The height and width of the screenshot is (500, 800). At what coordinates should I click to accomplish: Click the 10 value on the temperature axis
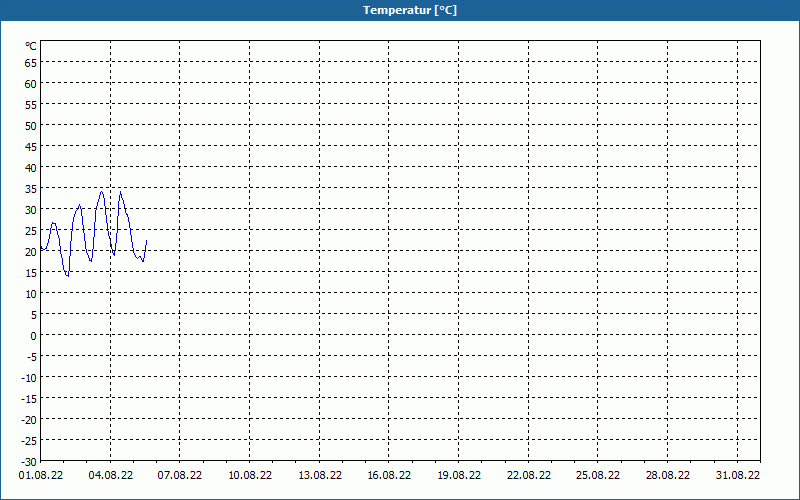coord(31,294)
